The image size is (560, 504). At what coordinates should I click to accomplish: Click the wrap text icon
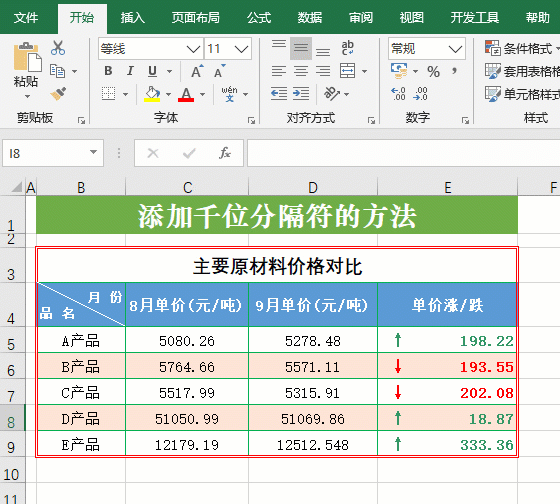(347, 48)
